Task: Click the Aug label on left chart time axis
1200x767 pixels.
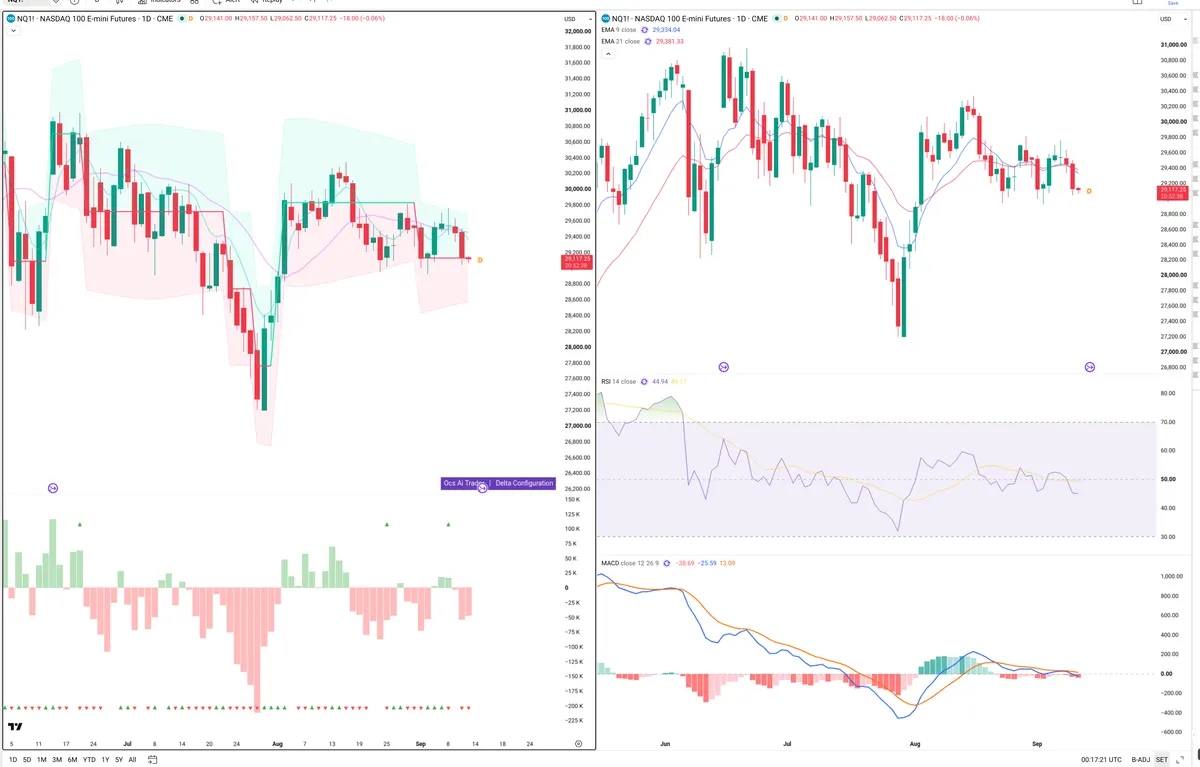Action: 278,744
